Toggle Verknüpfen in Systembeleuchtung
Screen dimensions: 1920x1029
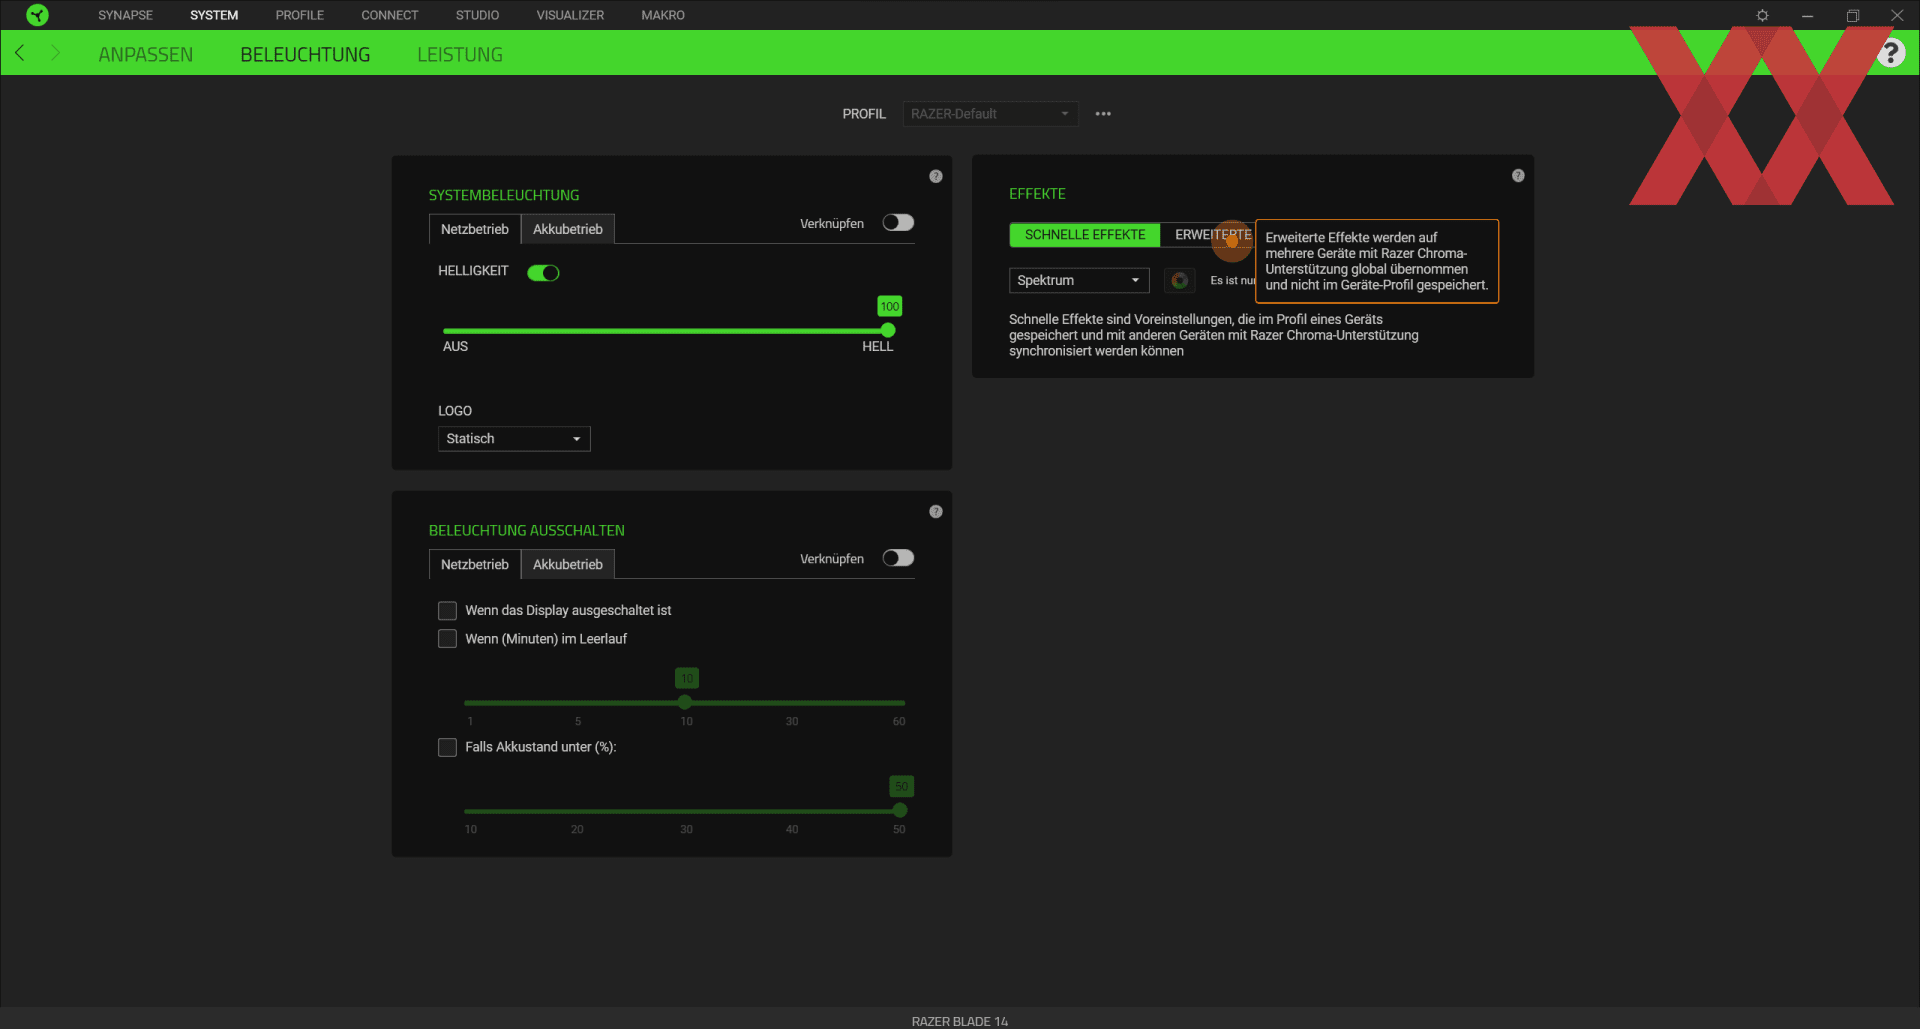(898, 223)
